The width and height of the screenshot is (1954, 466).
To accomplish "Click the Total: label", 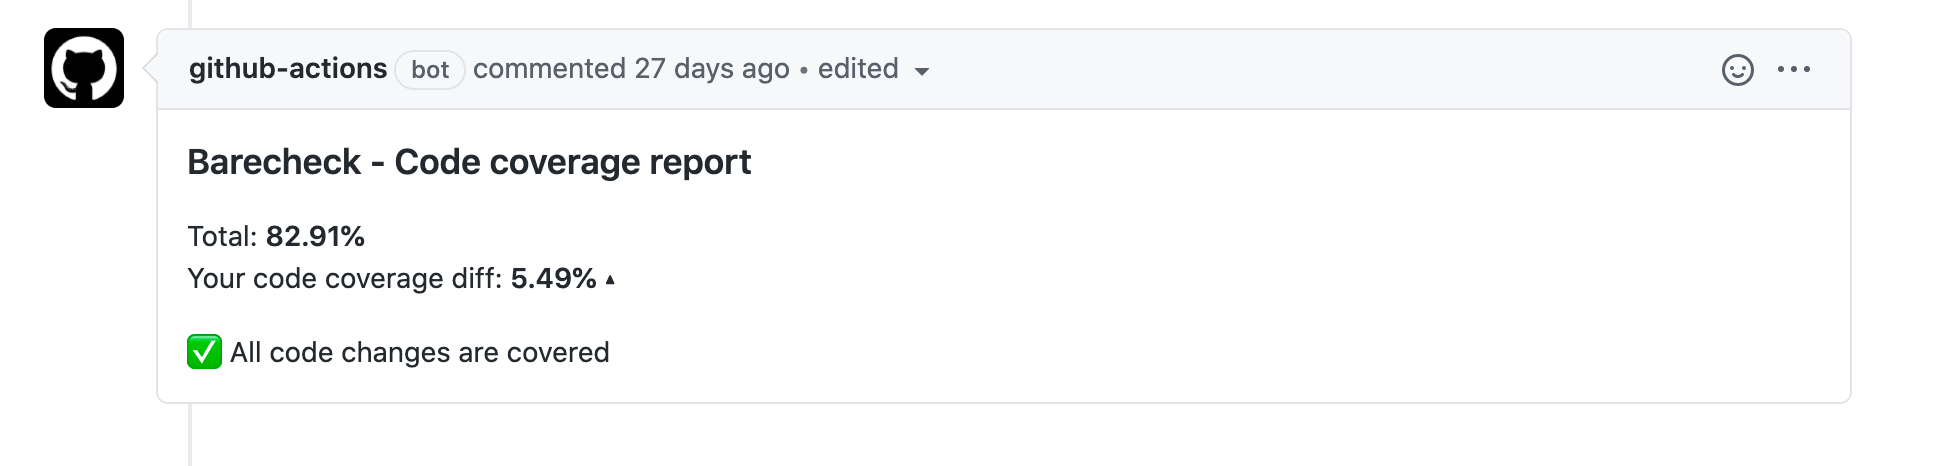I will [x=223, y=236].
